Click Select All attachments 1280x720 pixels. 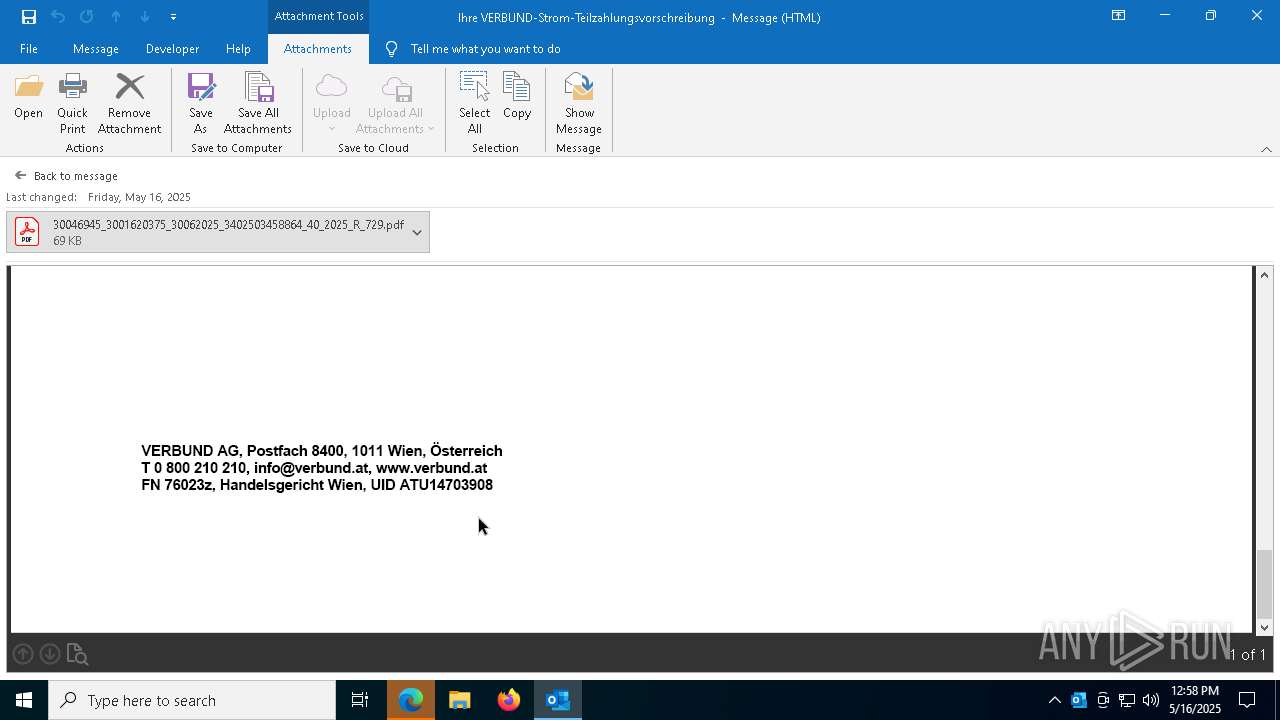(475, 103)
